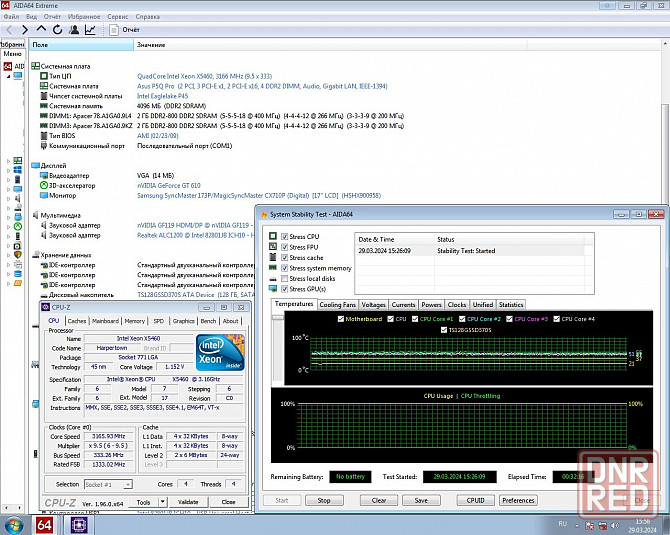
Task: Select the security shield icon in sidebar tree
Action: [x=18, y=255]
